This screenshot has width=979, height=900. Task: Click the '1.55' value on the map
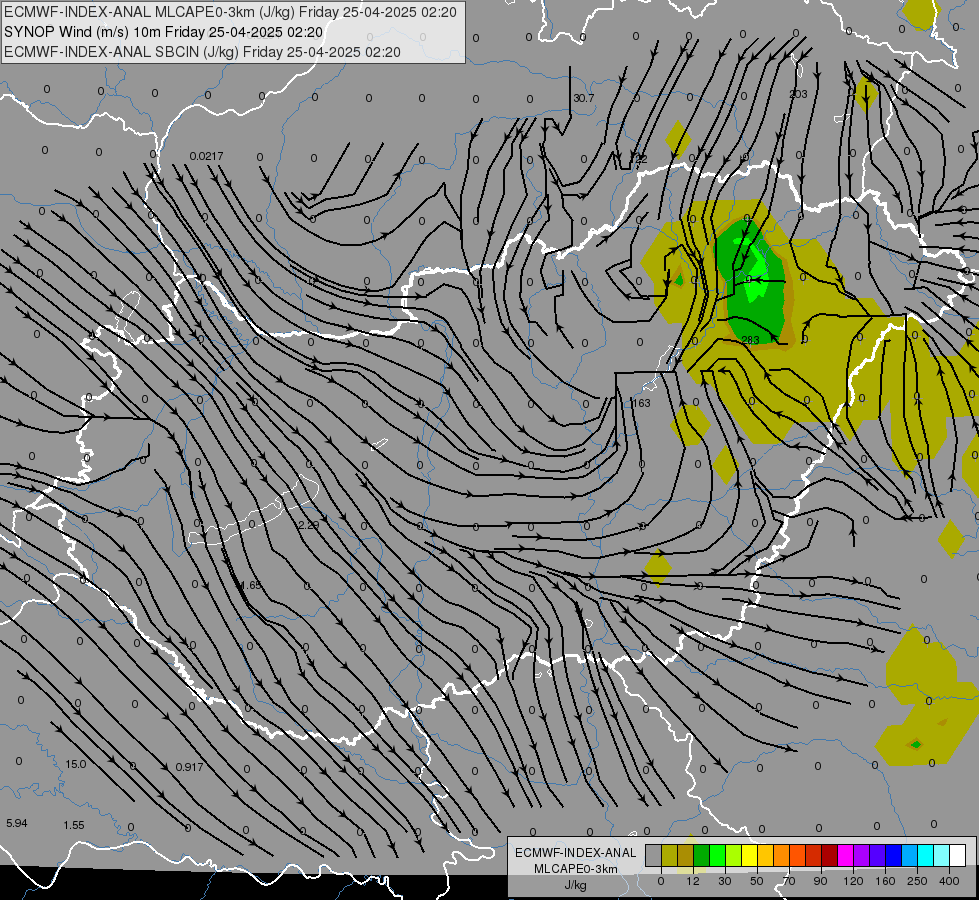pos(74,825)
